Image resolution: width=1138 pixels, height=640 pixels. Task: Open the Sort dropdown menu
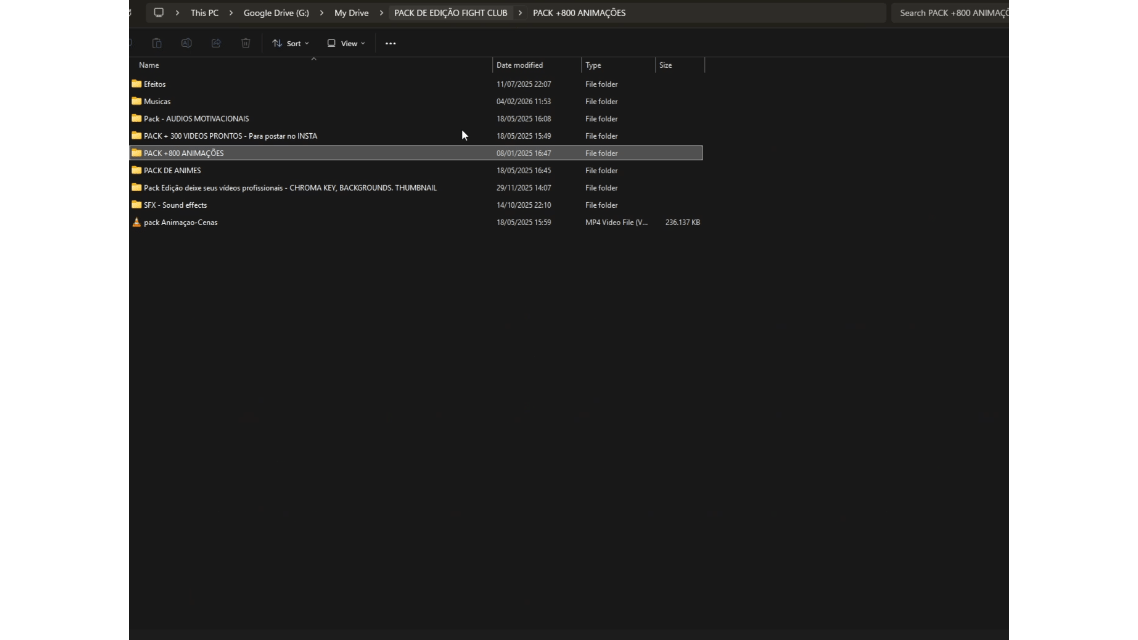coord(291,43)
